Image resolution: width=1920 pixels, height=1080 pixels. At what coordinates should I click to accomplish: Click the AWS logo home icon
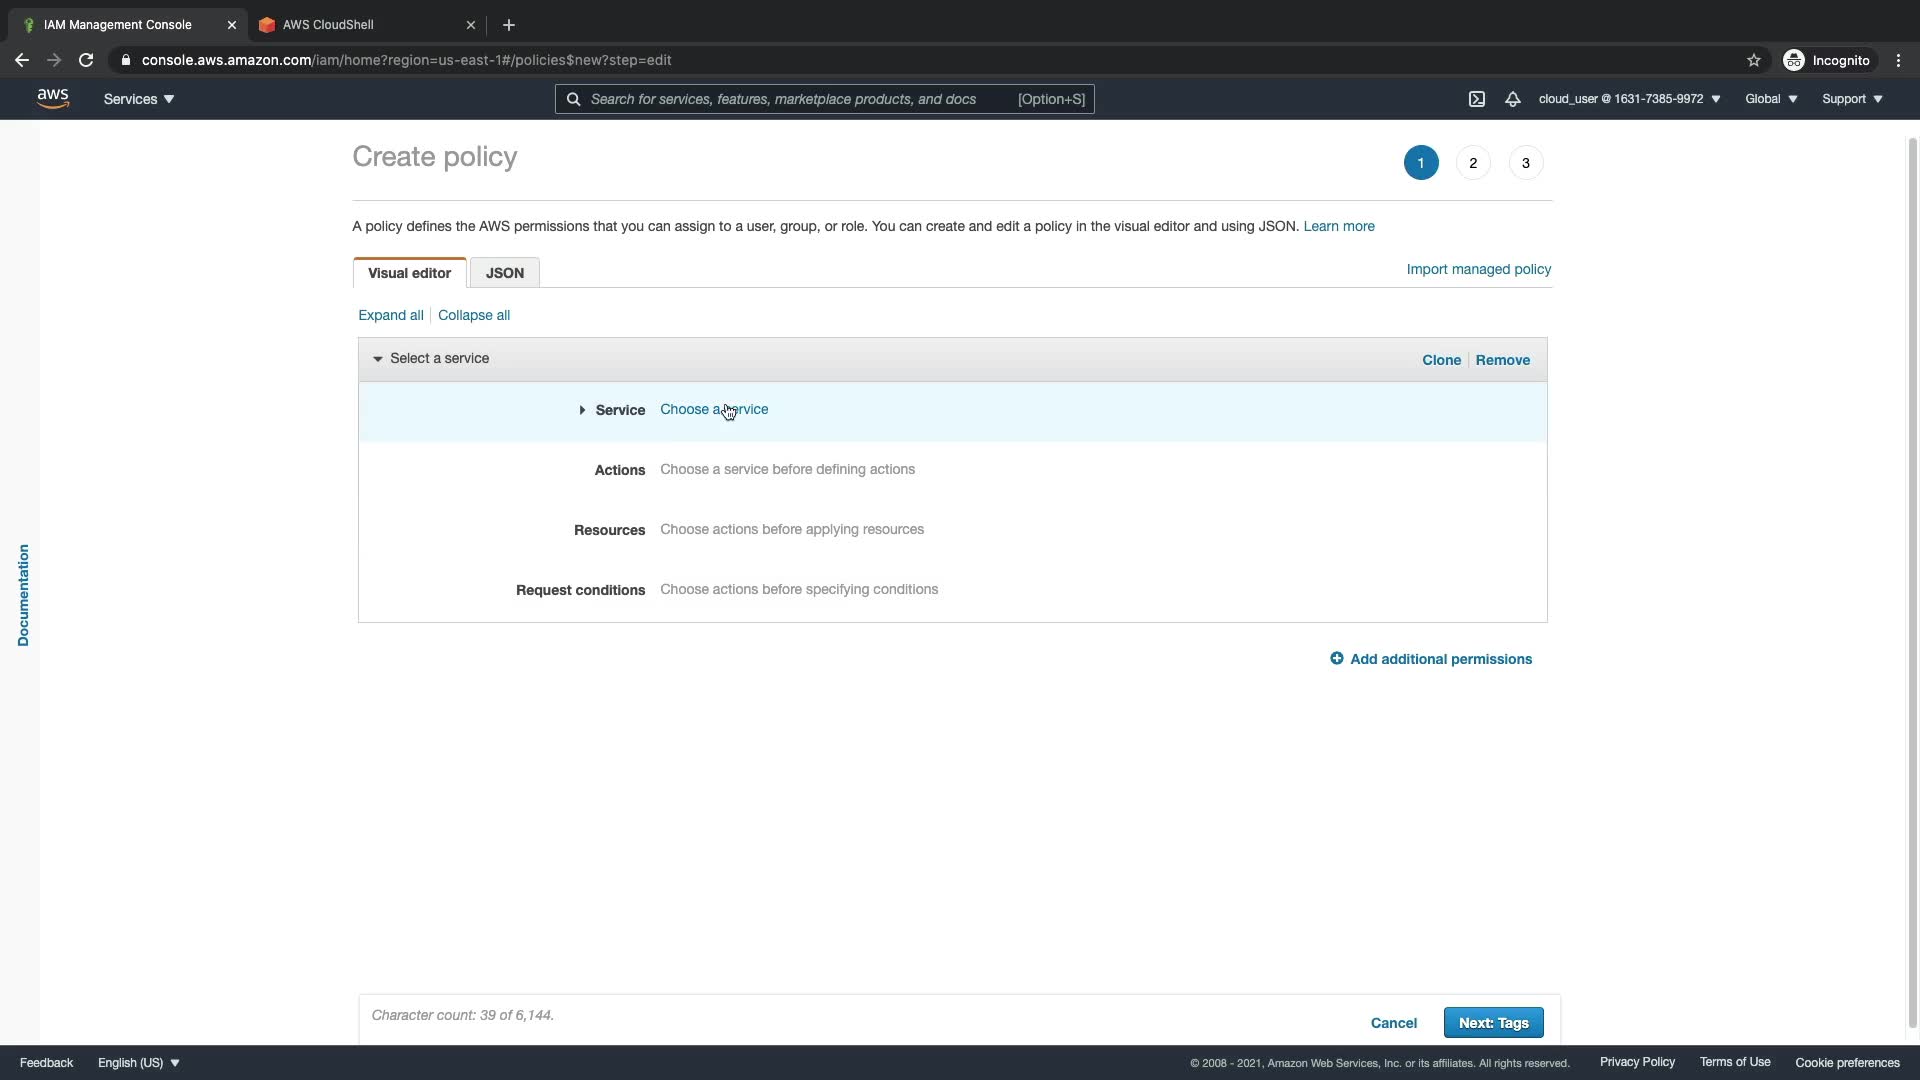pos(53,98)
